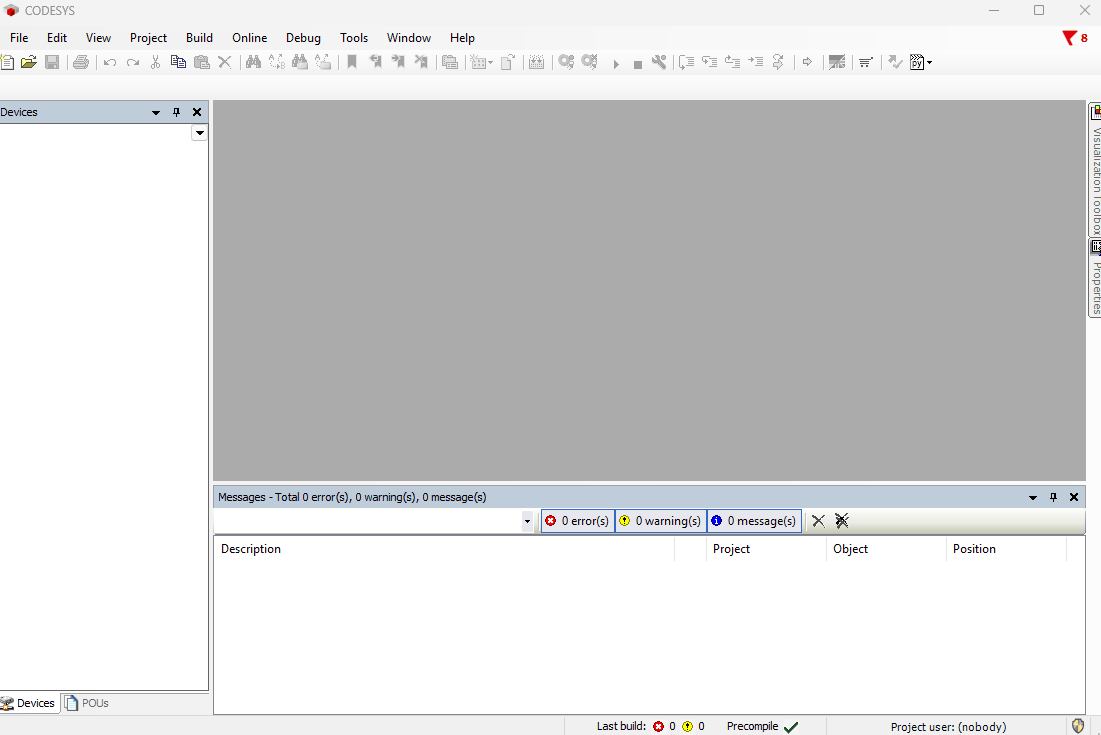Toggle the 0 error(s) filter button
Image resolution: width=1101 pixels, height=735 pixels.
(578, 521)
